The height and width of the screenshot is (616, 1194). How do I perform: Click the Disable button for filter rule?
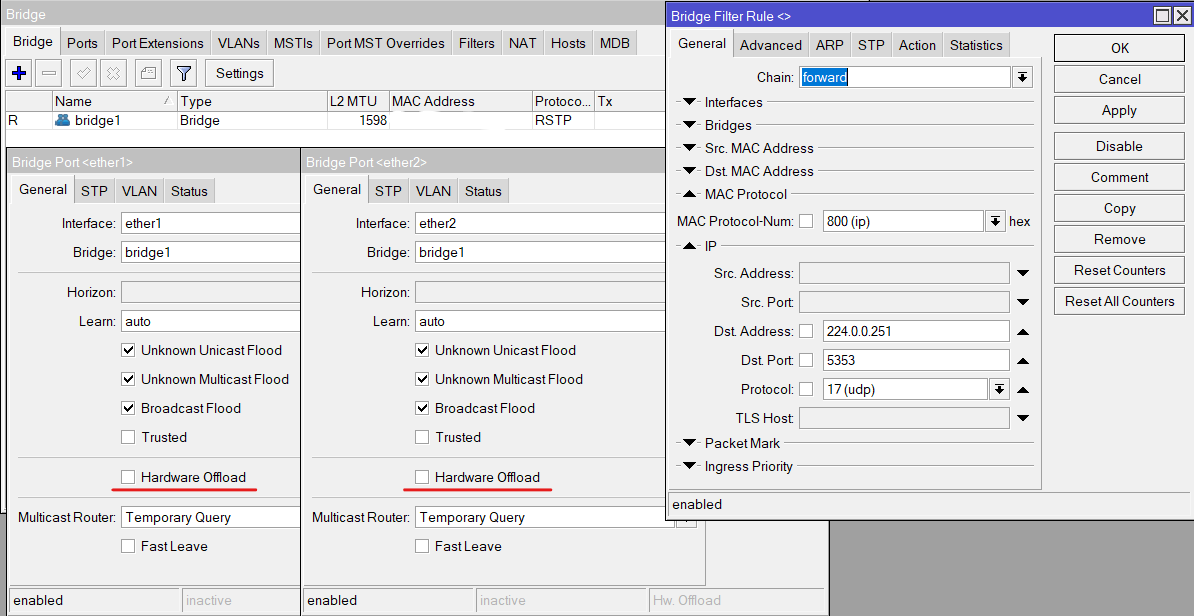(x=1119, y=146)
